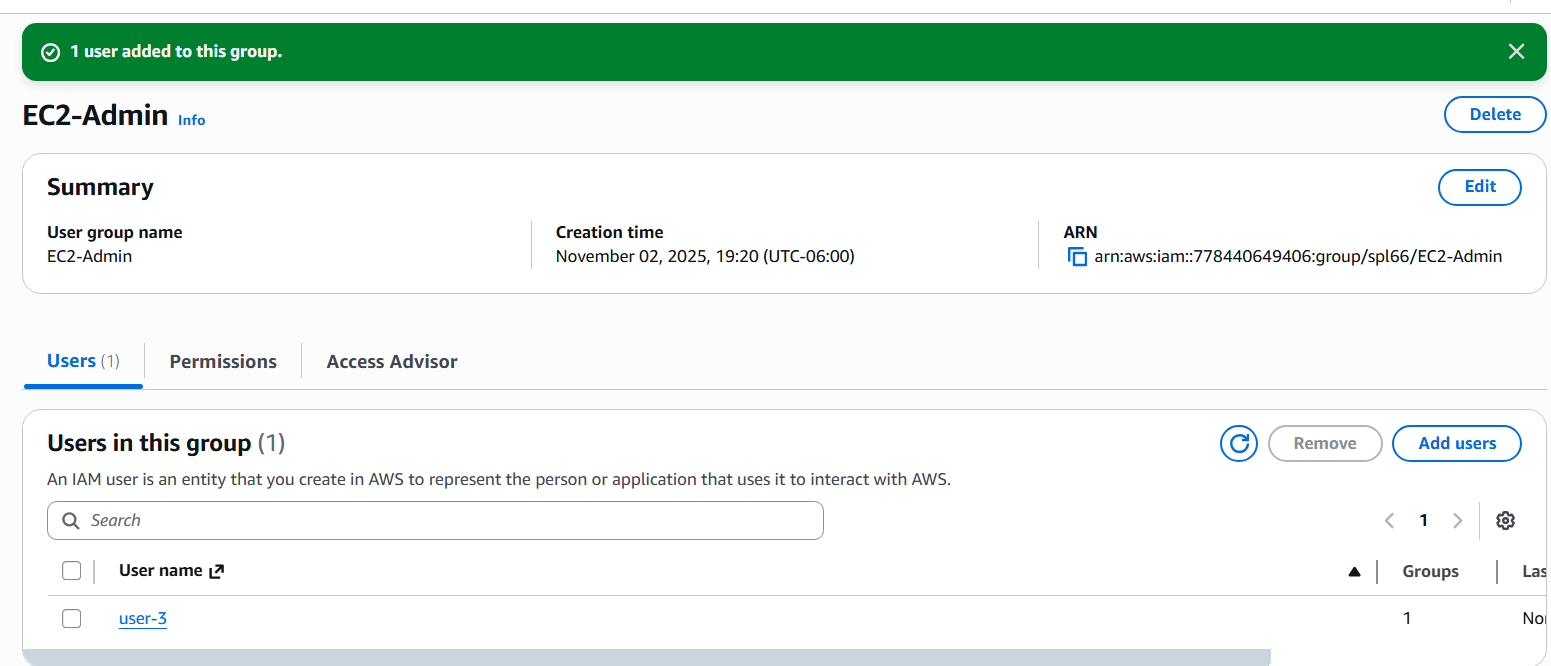Viewport: 1551px width, 666px height.
Task: Edit the group summary
Action: pos(1479,187)
